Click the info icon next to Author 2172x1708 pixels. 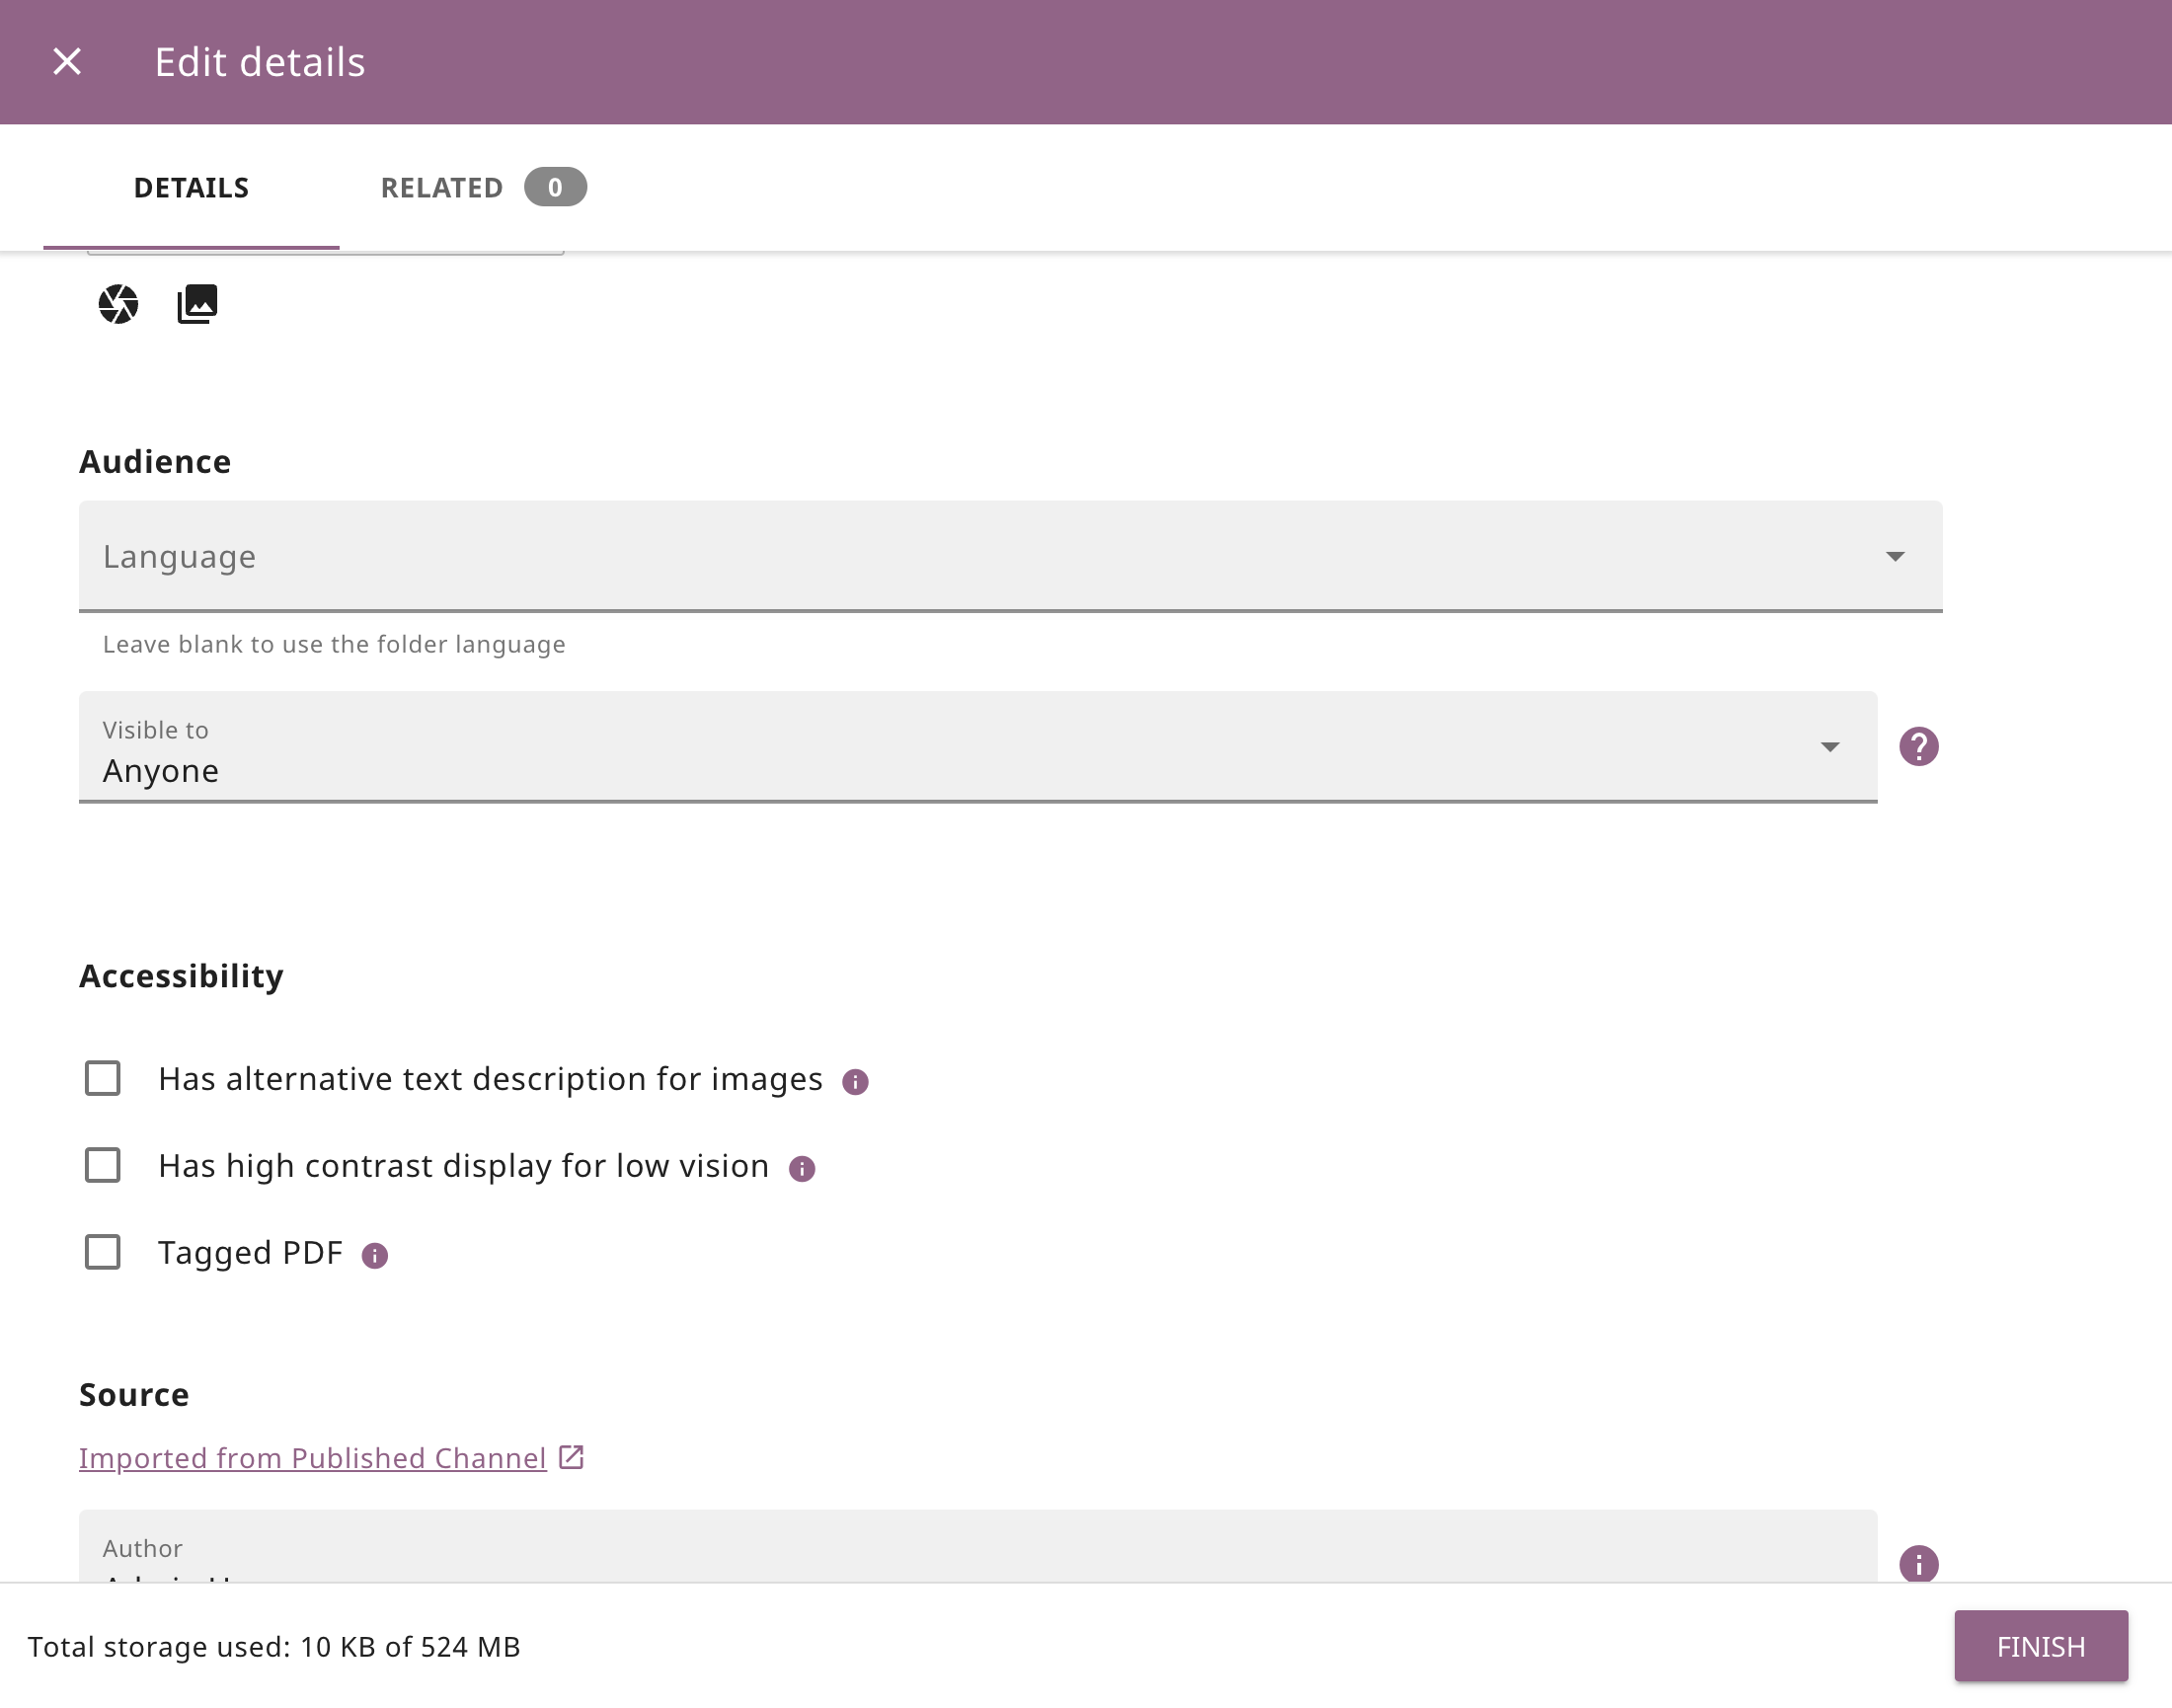1918,1563
